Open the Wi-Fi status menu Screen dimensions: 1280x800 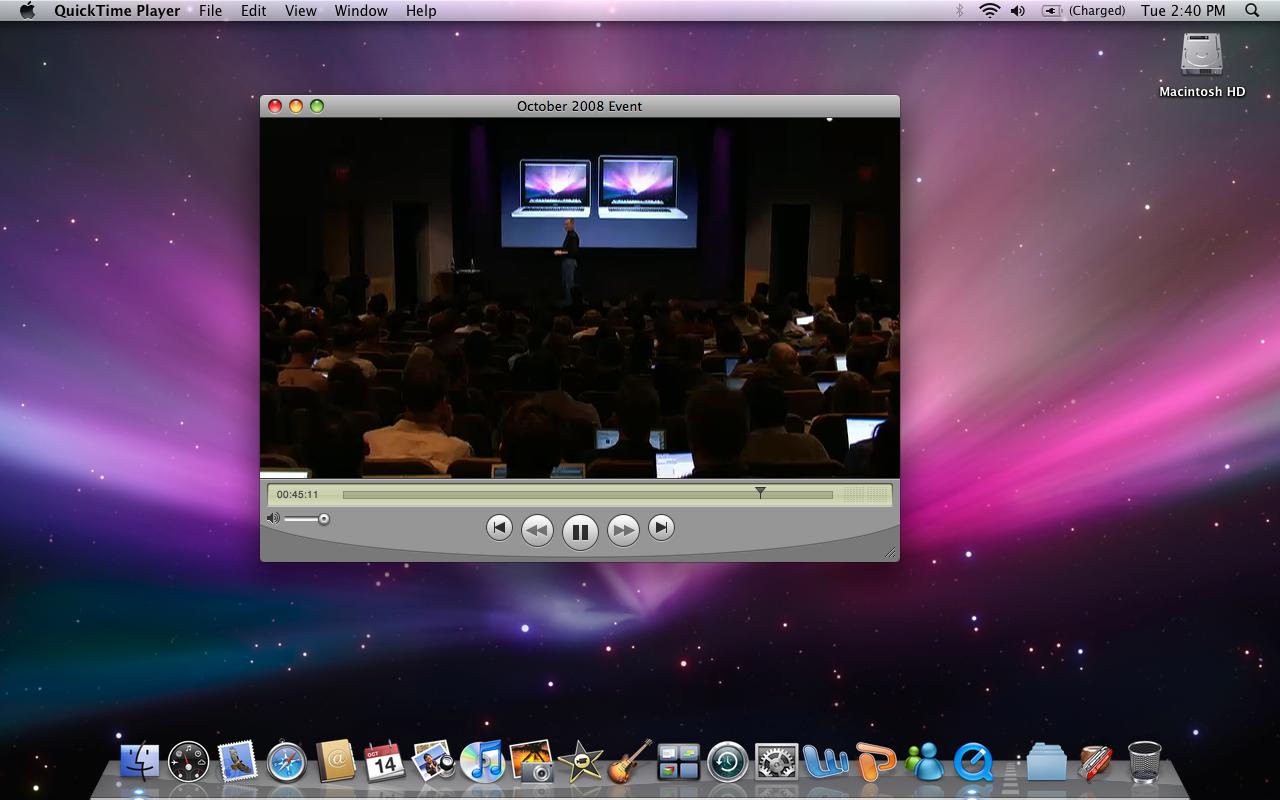tap(989, 11)
